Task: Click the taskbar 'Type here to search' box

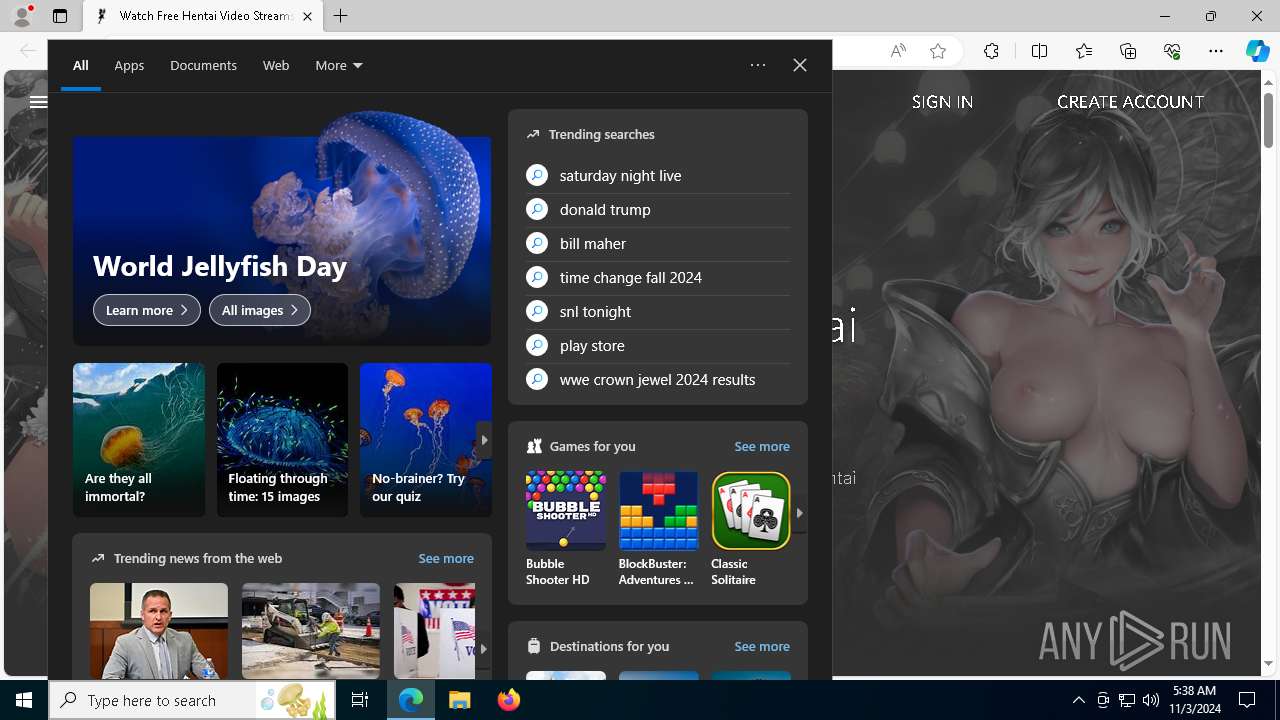Action: pos(193,700)
